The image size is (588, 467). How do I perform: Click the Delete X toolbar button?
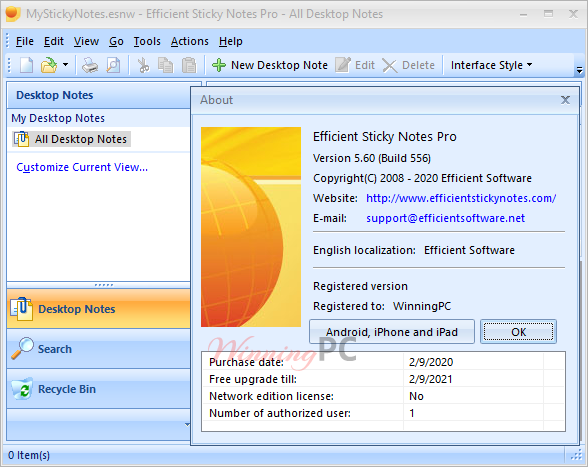408,65
